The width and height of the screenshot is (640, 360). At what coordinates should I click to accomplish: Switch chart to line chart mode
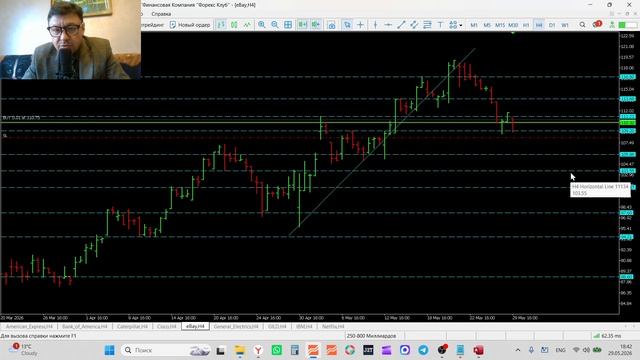point(247,25)
